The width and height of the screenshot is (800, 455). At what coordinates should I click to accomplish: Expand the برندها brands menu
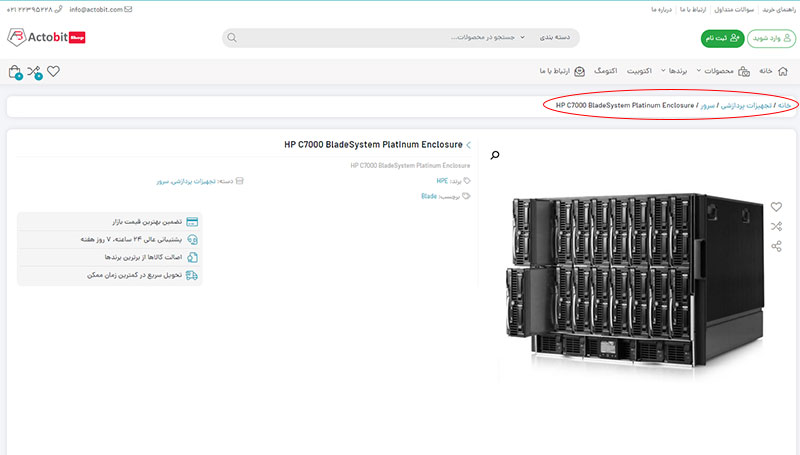tap(674, 71)
